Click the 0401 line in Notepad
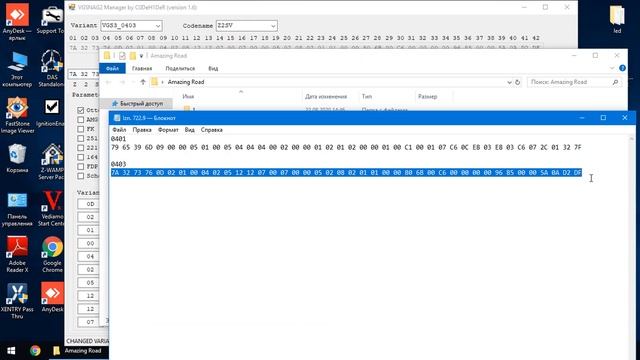This screenshot has height=360, width=640. click(x=118, y=139)
